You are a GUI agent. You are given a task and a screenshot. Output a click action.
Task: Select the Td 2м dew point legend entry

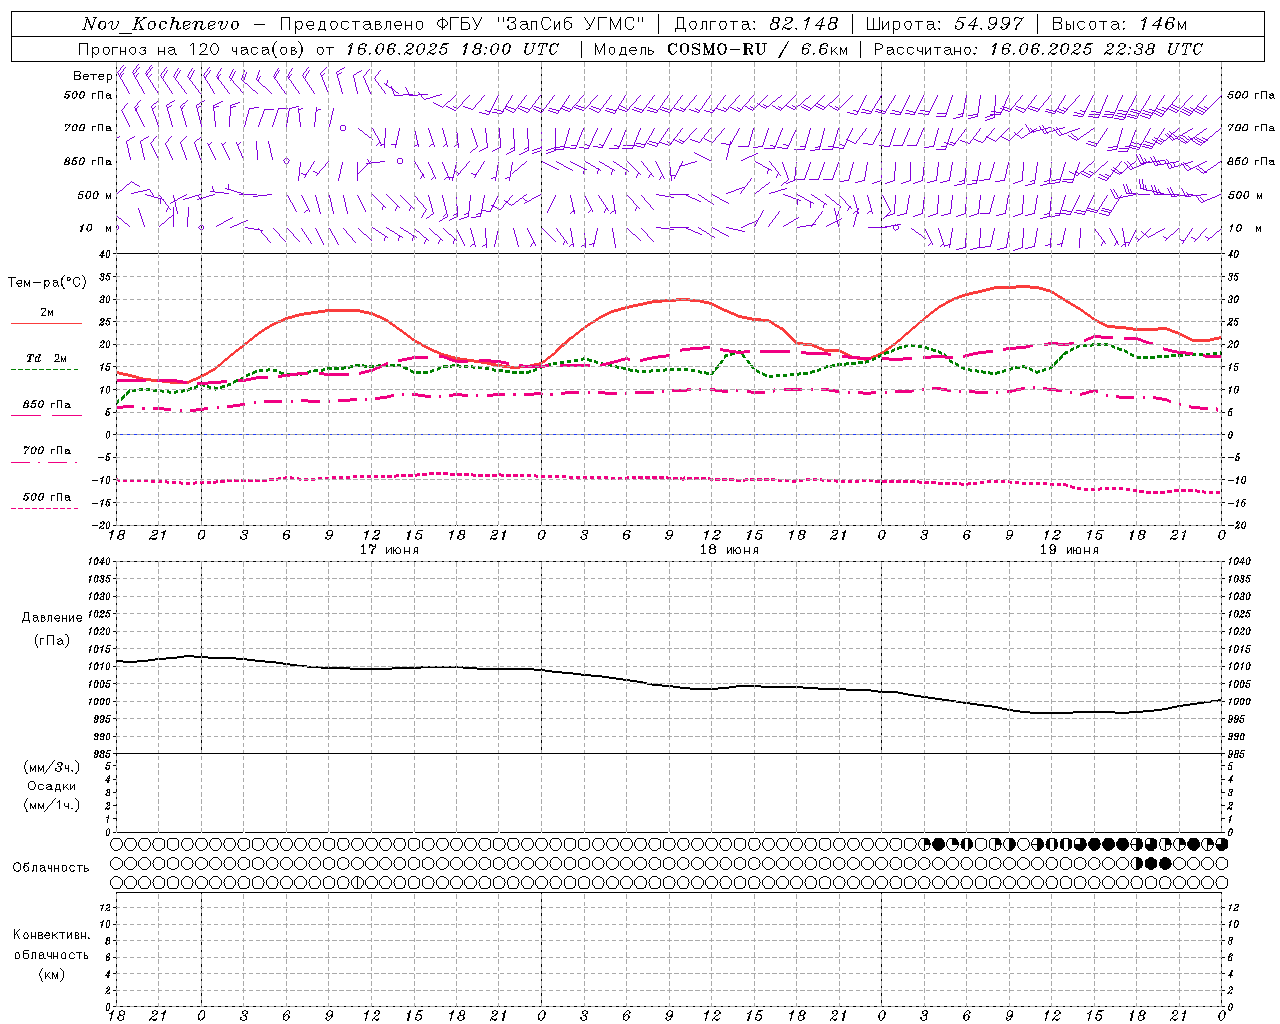point(47,358)
